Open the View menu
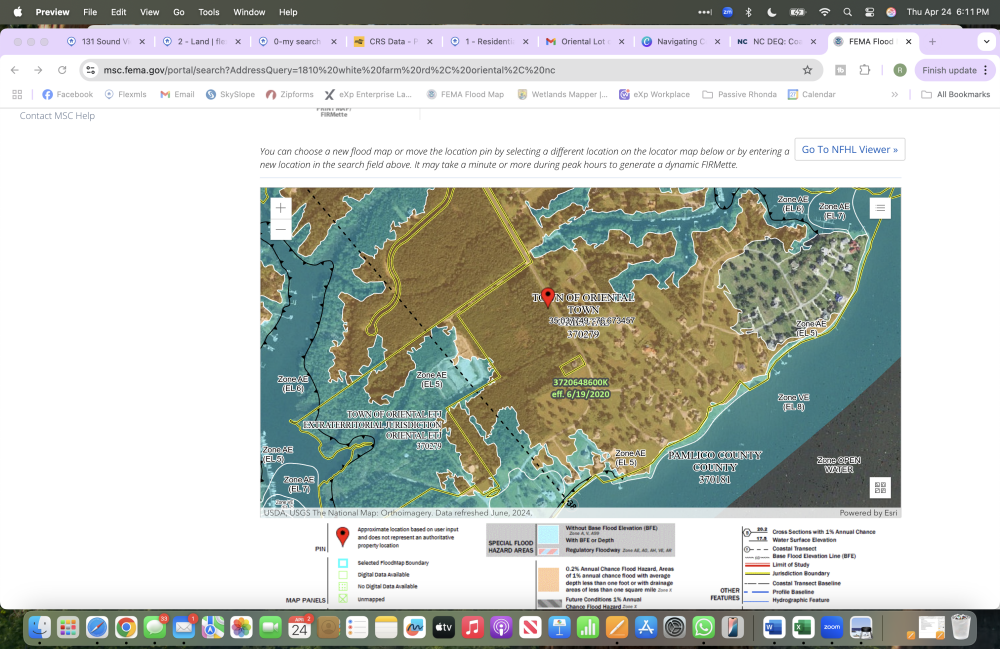 tap(149, 12)
